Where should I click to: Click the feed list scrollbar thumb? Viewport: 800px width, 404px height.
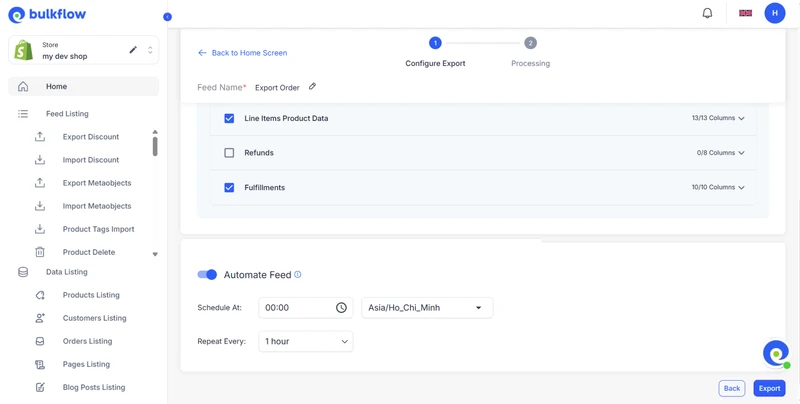(x=155, y=146)
